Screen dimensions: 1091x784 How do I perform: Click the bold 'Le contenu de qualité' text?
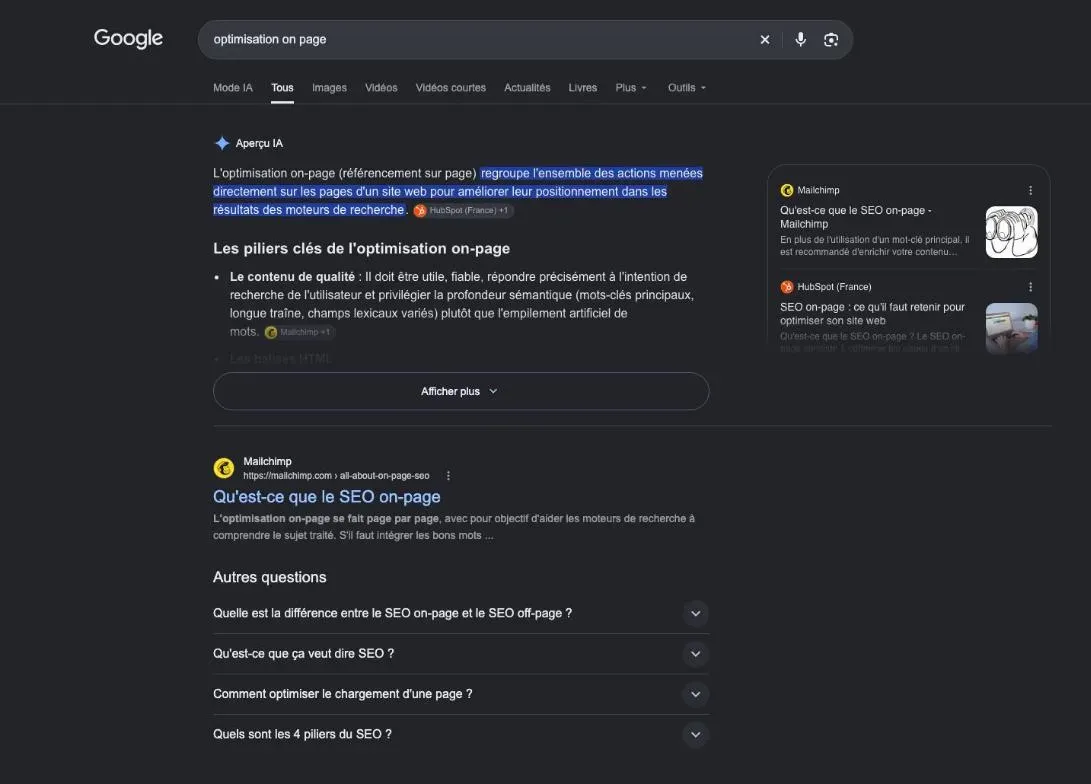(x=292, y=277)
